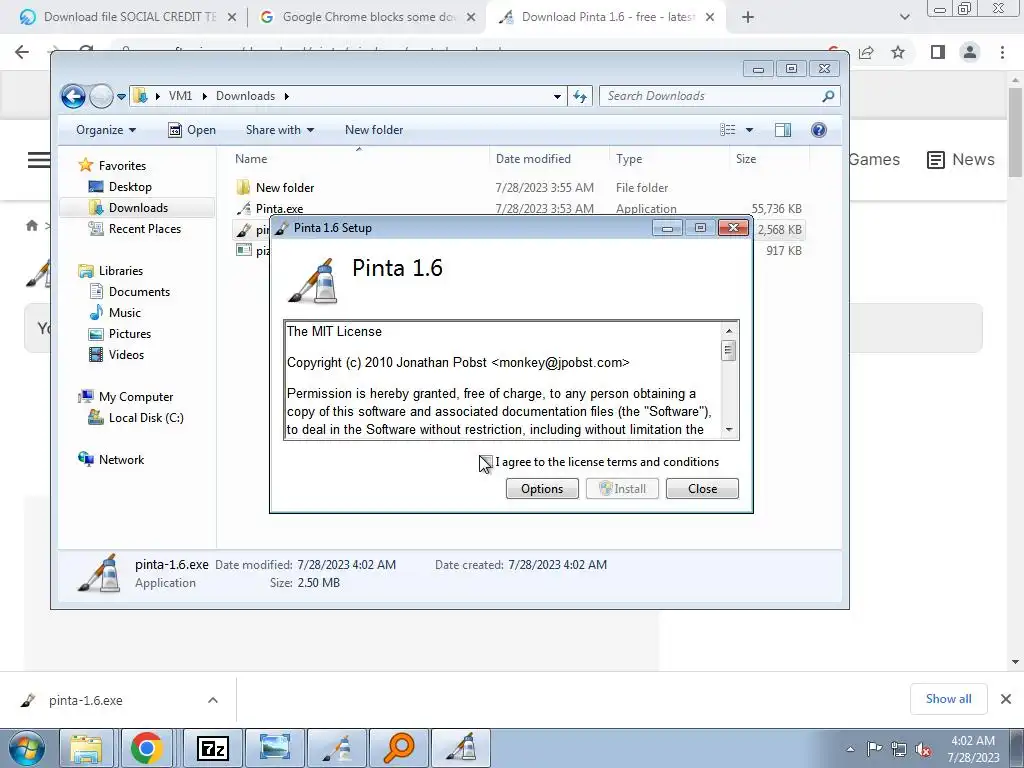Click the license text scrollbar thumb
Screen dimensions: 1024x768
point(729,351)
